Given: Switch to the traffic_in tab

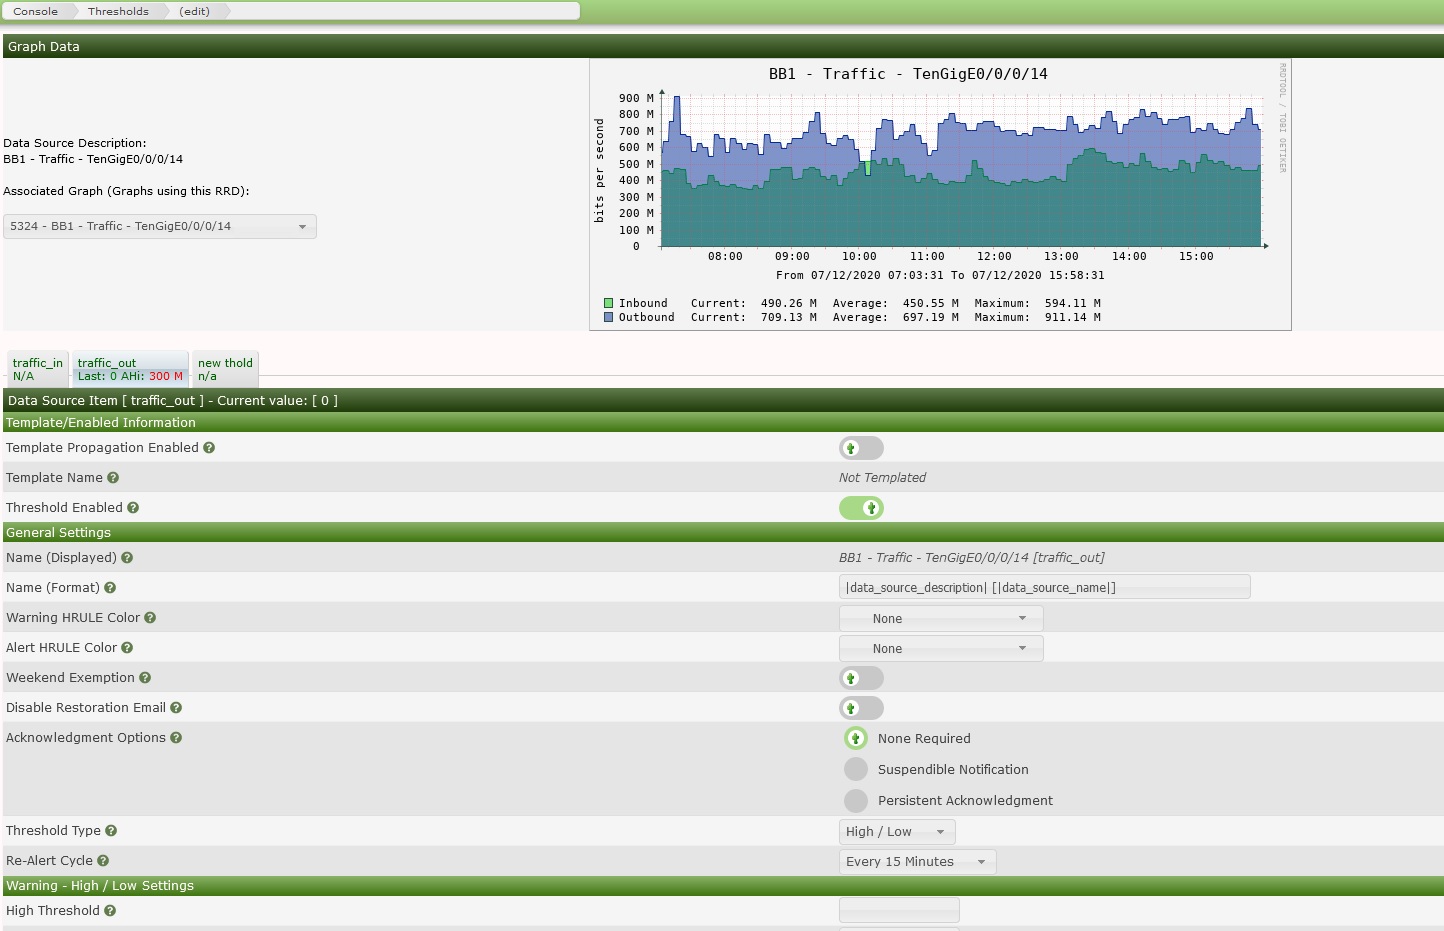Looking at the screenshot, I should click(x=36, y=369).
